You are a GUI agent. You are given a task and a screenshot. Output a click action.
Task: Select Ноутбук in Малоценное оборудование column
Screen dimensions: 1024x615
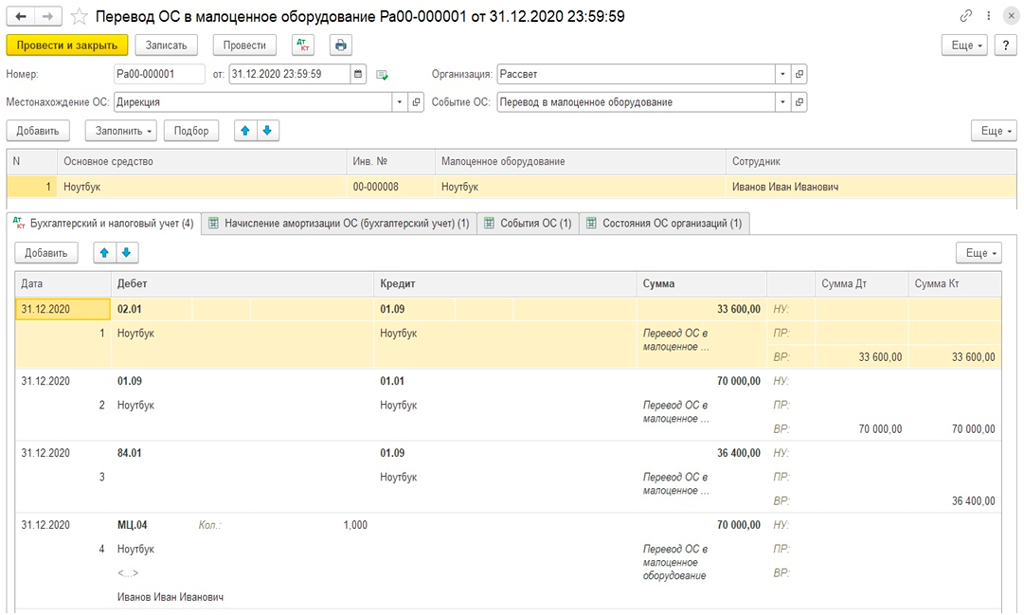[x=581, y=187]
